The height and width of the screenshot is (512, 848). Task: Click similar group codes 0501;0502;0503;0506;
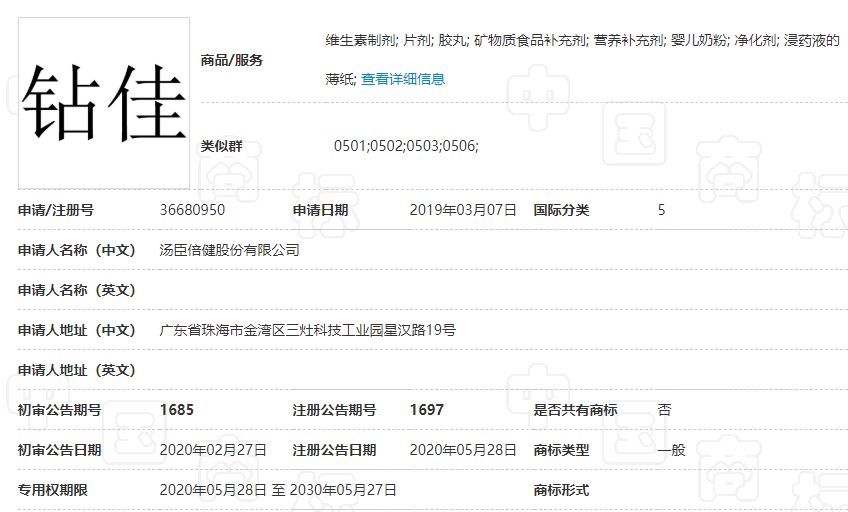click(406, 146)
